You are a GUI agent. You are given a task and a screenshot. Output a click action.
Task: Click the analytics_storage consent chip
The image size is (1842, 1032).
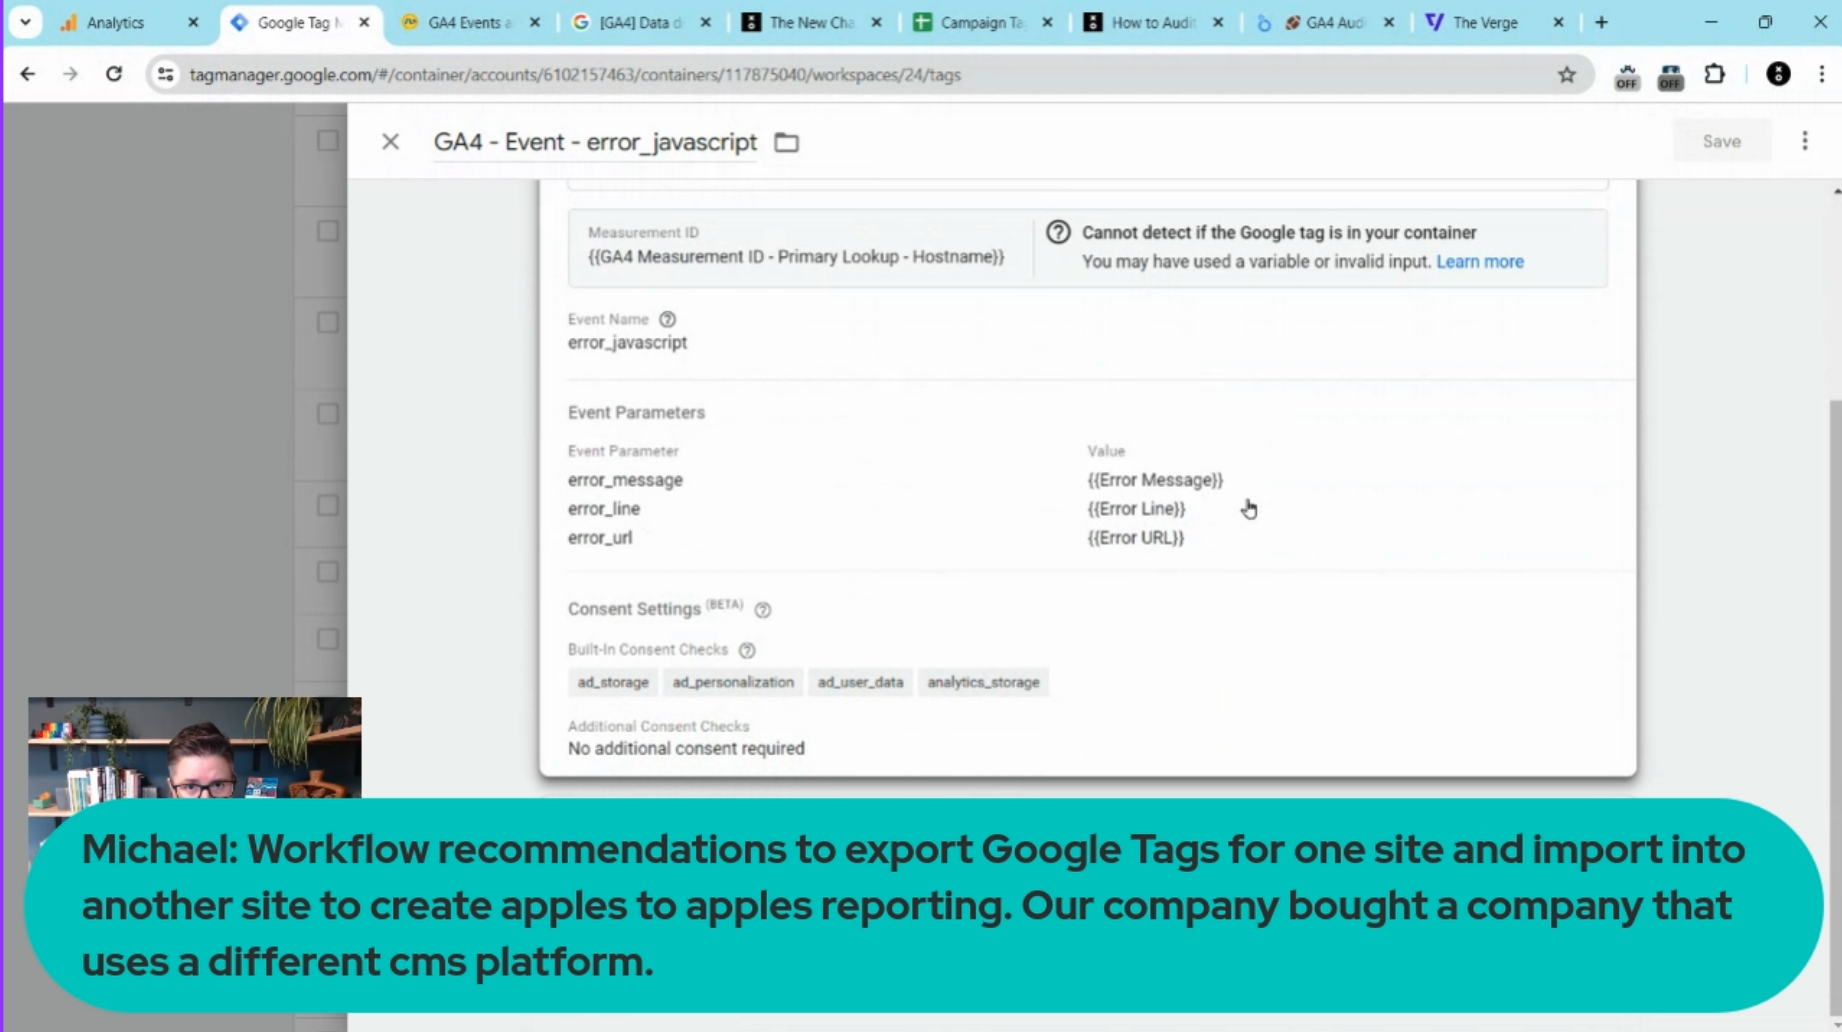[x=983, y=682]
